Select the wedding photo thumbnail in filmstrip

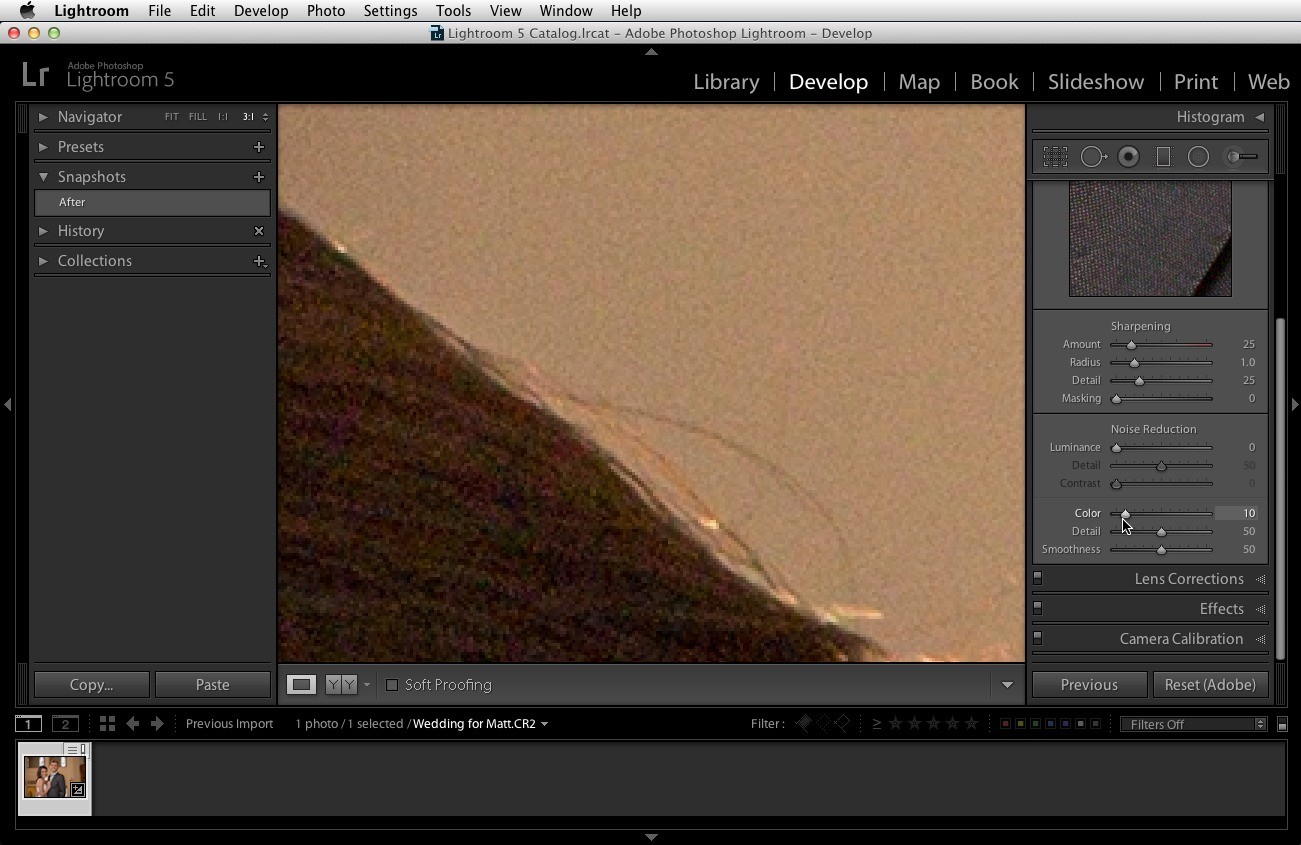(54, 777)
